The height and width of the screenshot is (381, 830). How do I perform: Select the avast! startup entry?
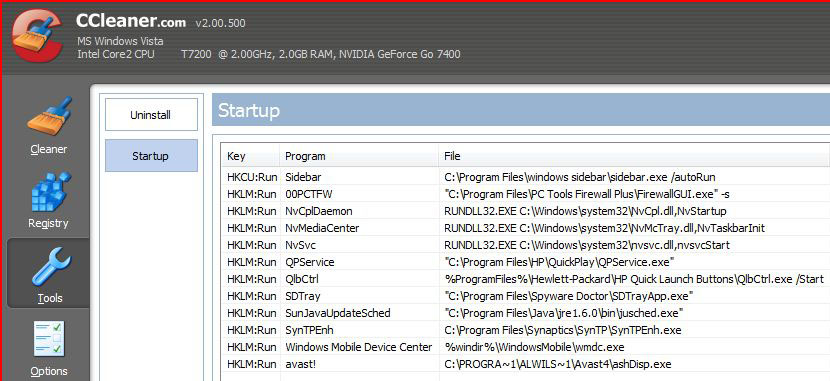(526, 364)
